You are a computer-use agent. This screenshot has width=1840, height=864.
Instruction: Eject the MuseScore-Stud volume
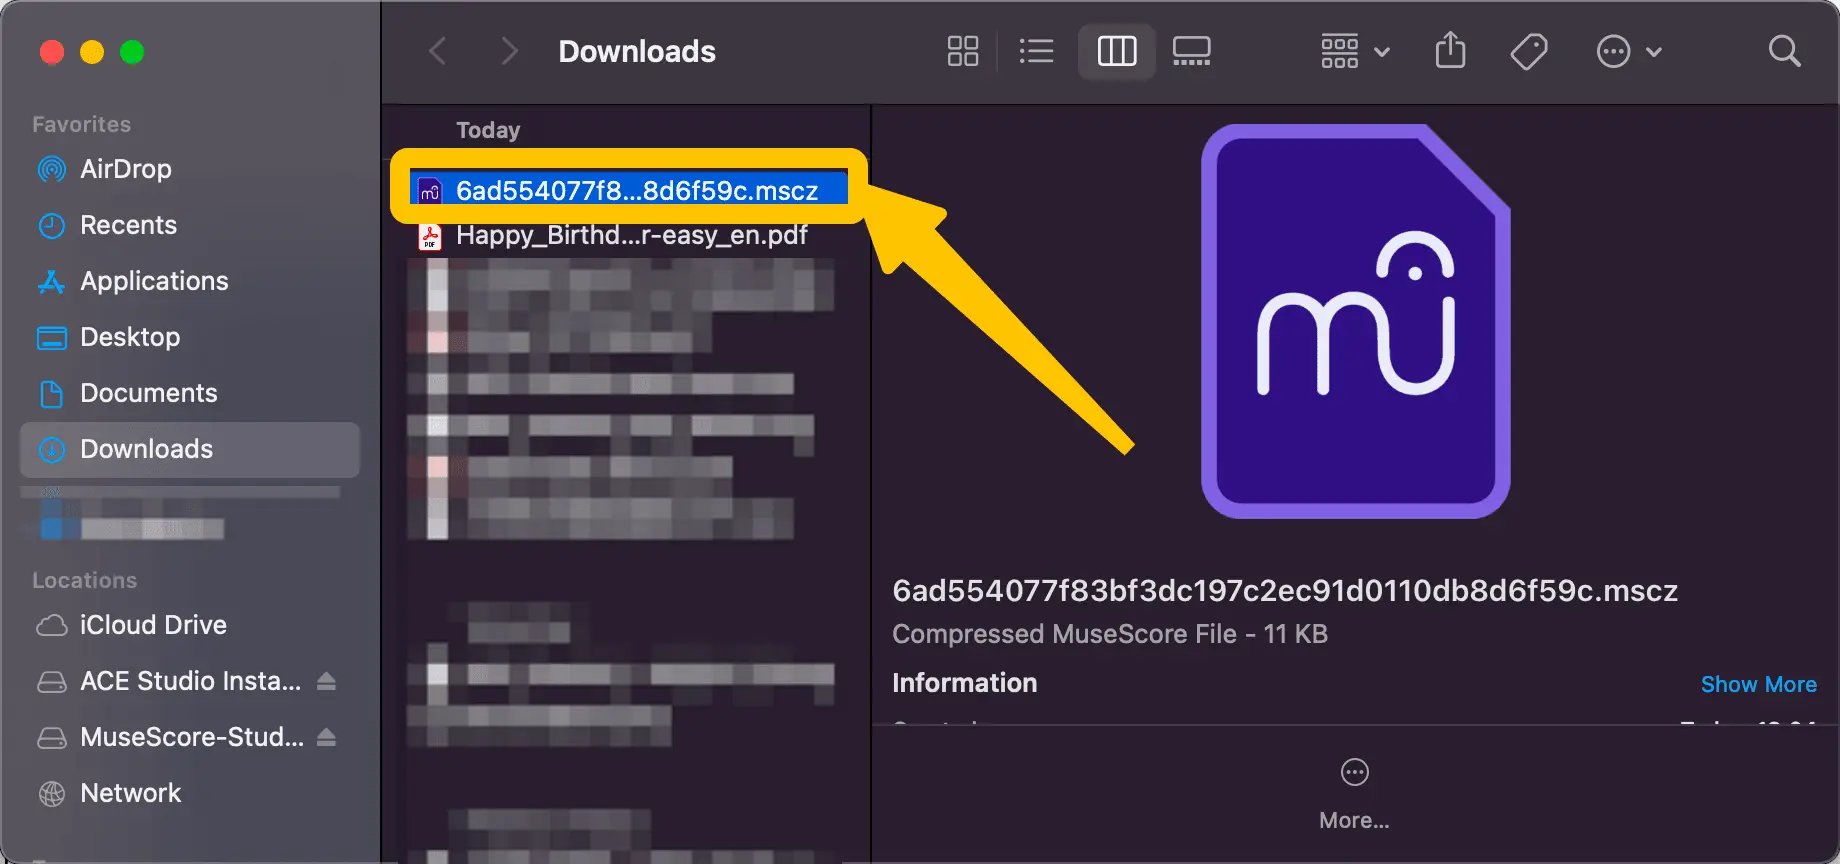tap(326, 737)
